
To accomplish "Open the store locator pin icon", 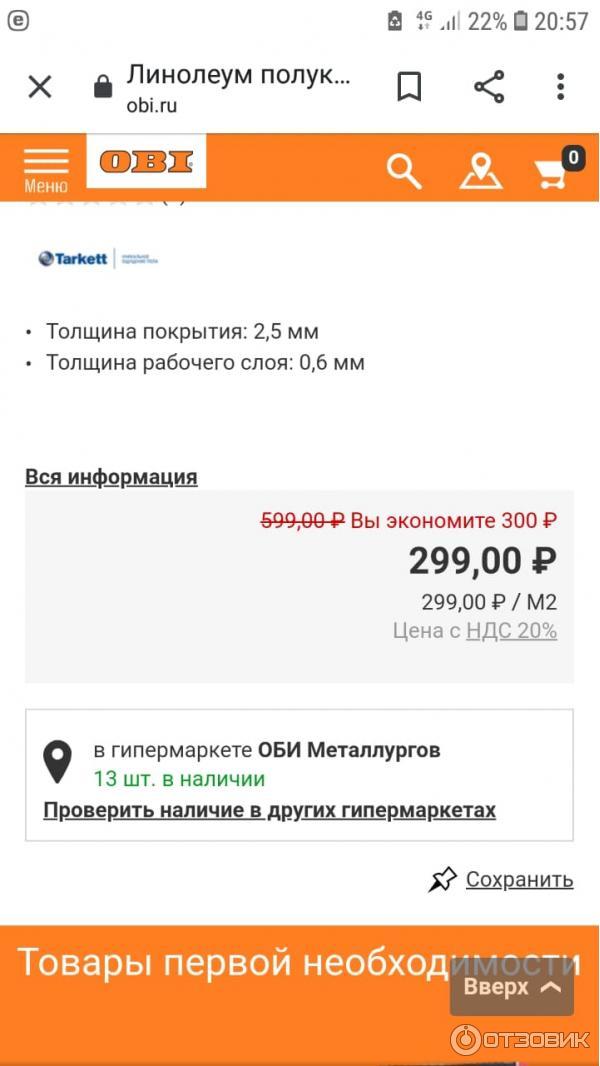I will pyautogui.click(x=481, y=171).
